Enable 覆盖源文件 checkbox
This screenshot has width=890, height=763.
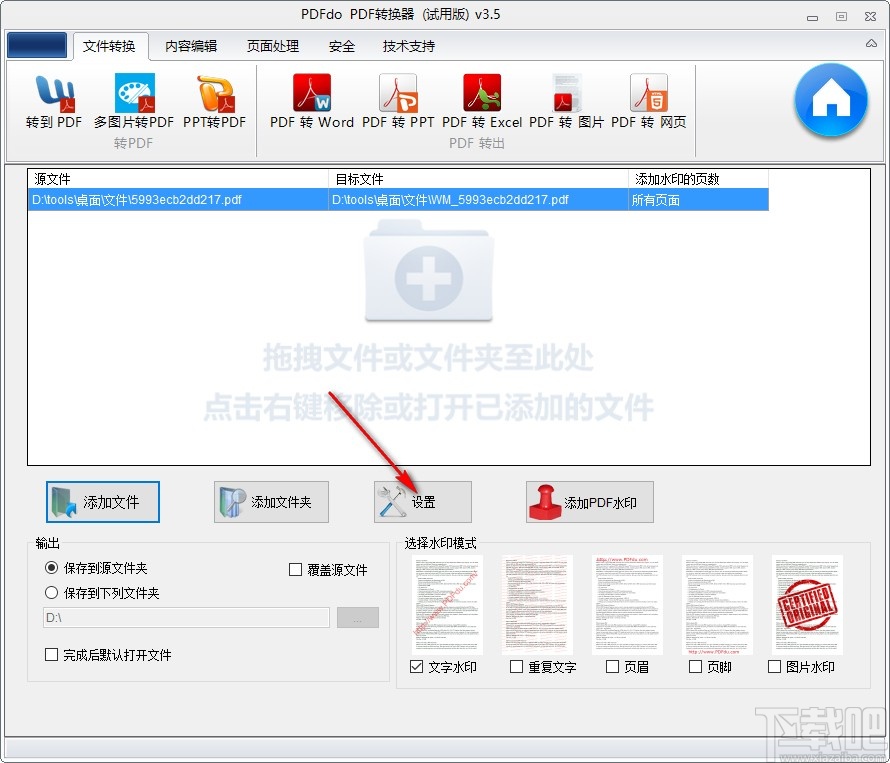[328, 569]
